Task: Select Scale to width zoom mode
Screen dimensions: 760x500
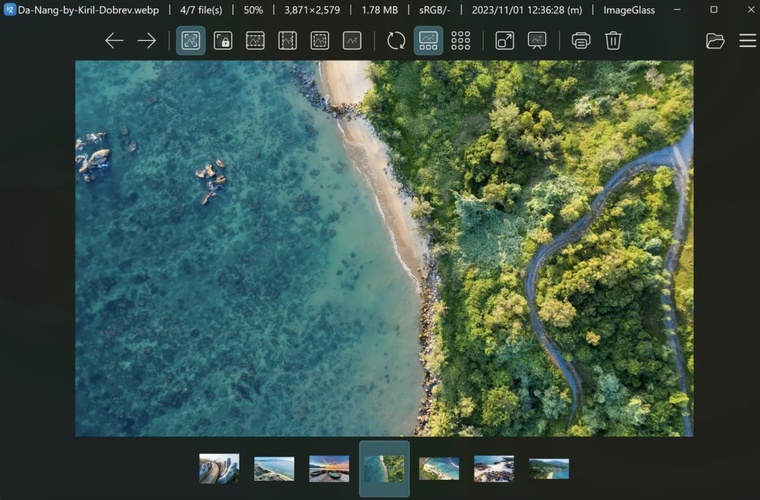Action: (x=255, y=41)
